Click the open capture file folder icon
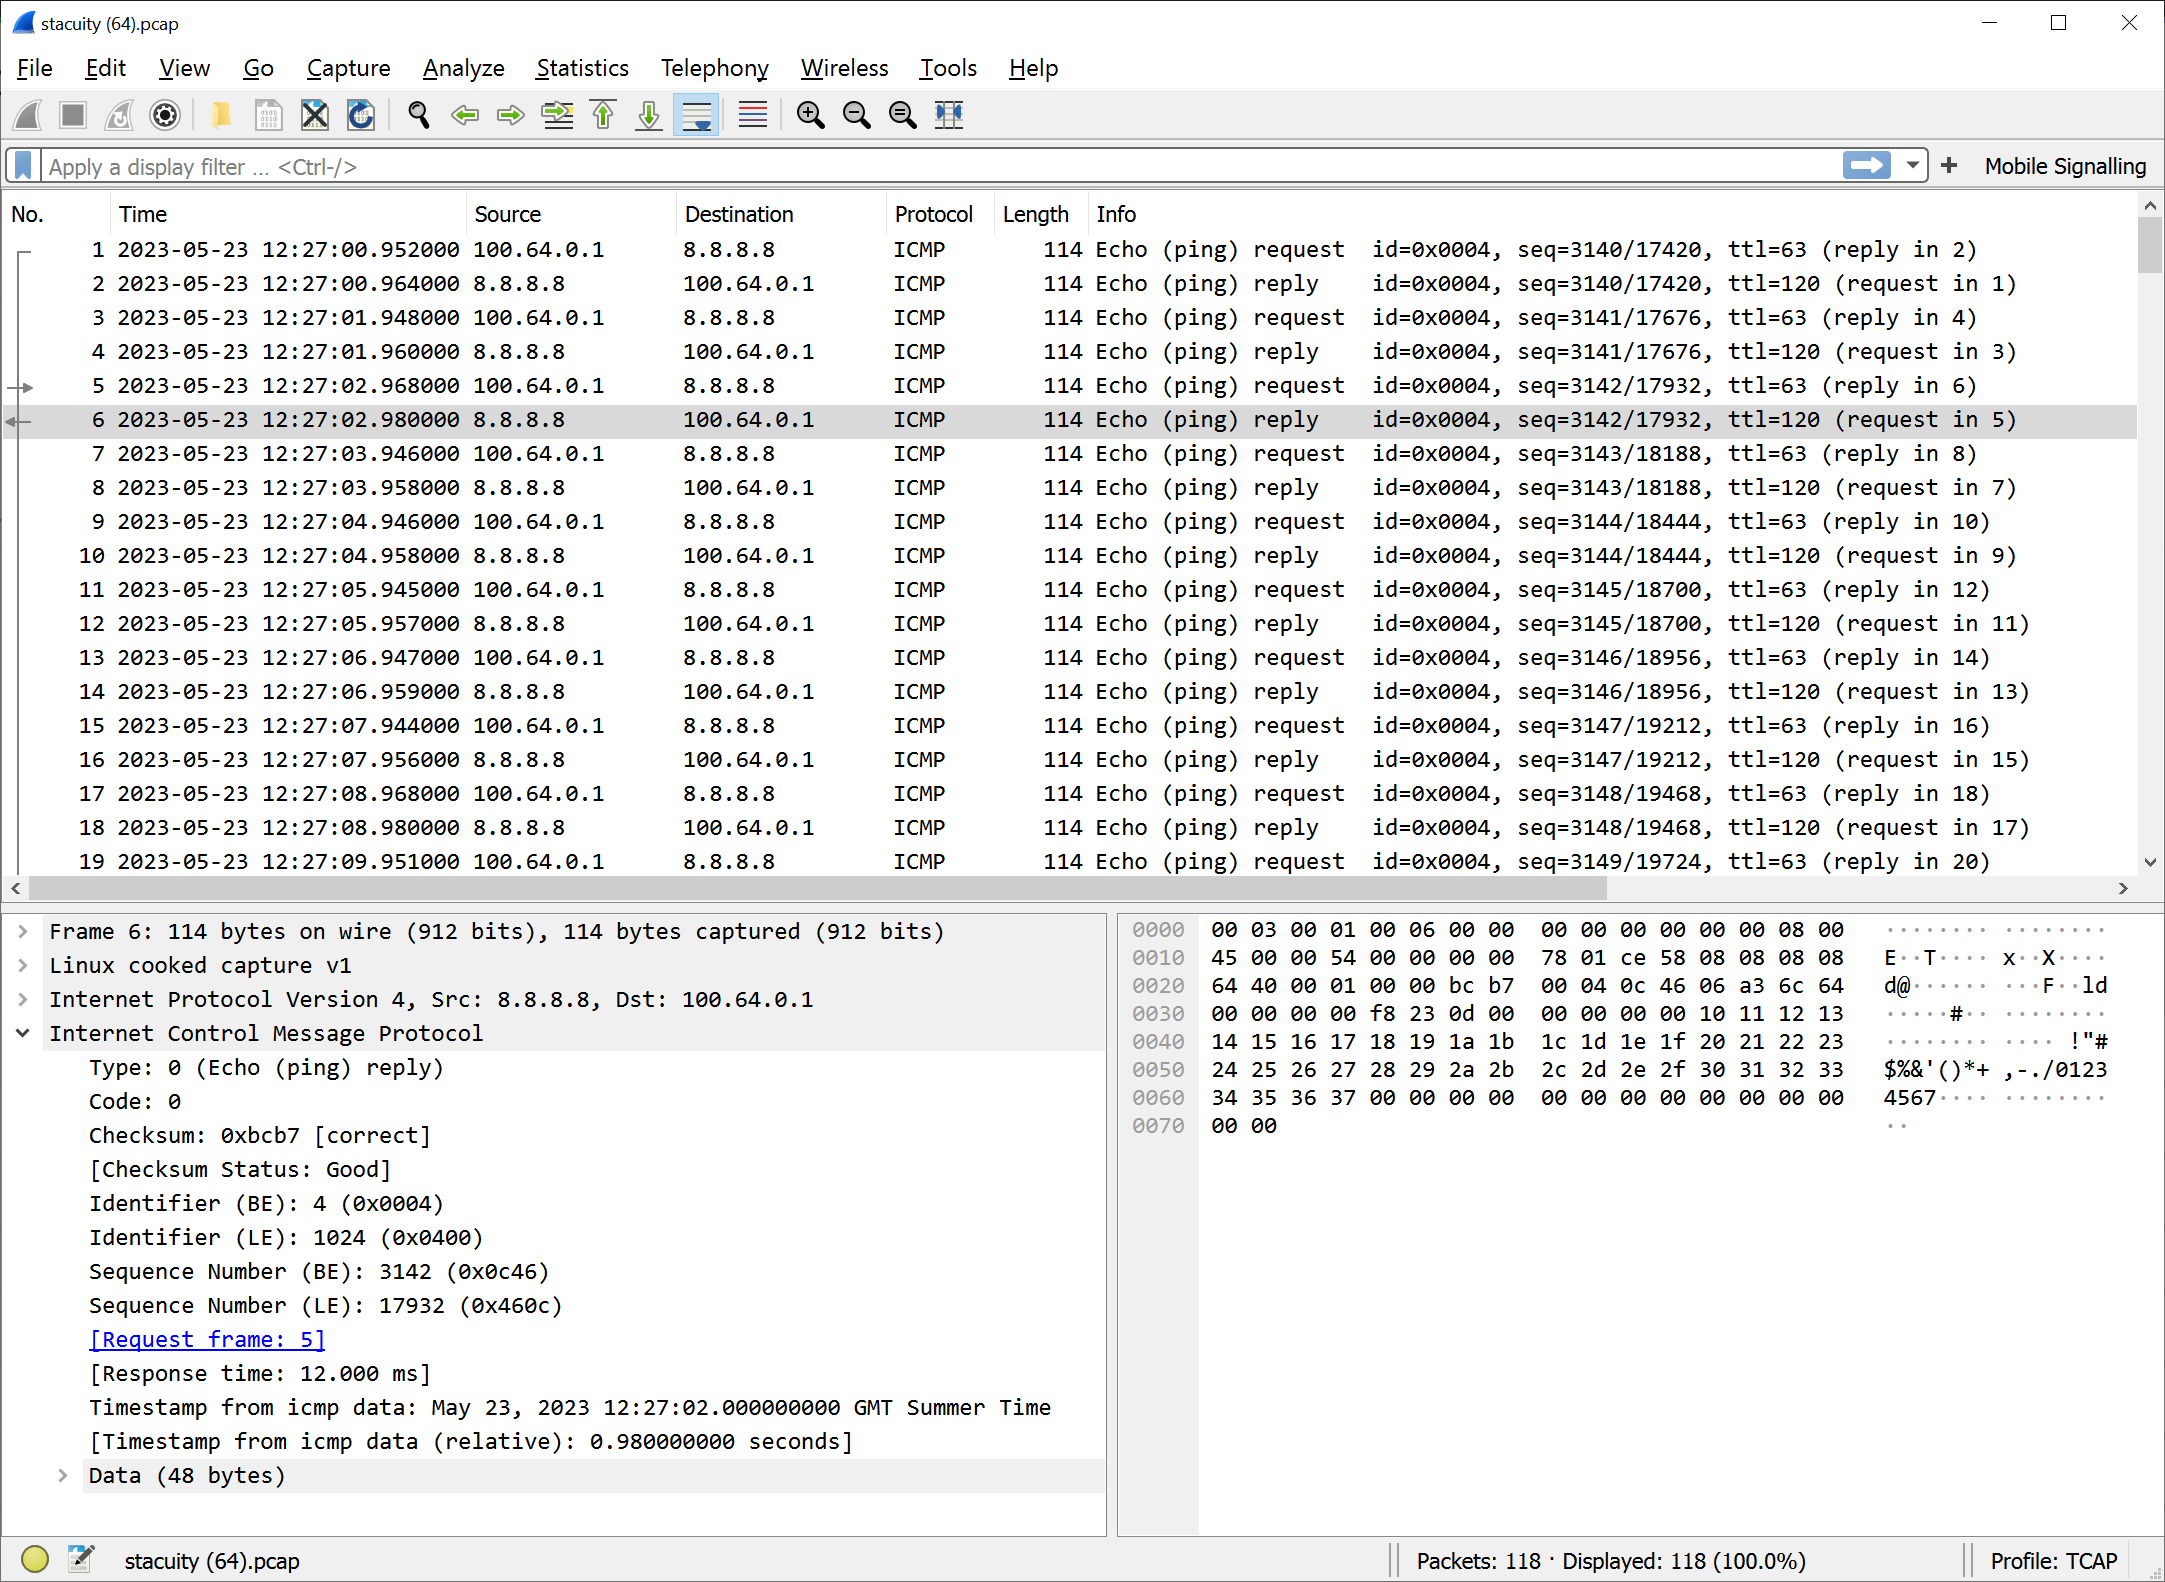The width and height of the screenshot is (2165, 1582). pos(221,115)
